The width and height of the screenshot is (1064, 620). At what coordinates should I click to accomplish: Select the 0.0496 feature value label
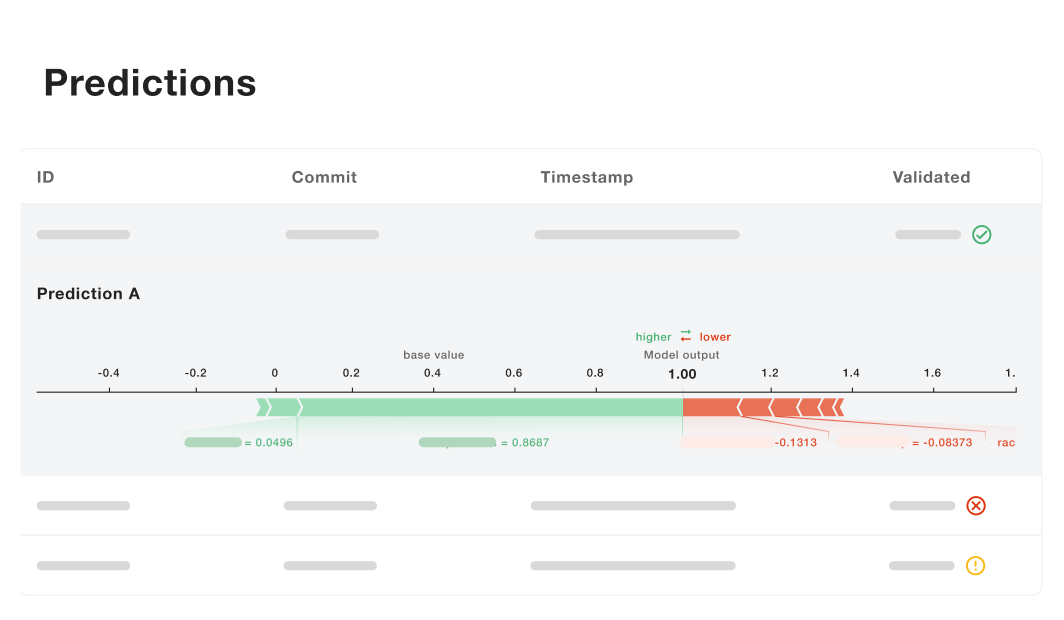269,442
